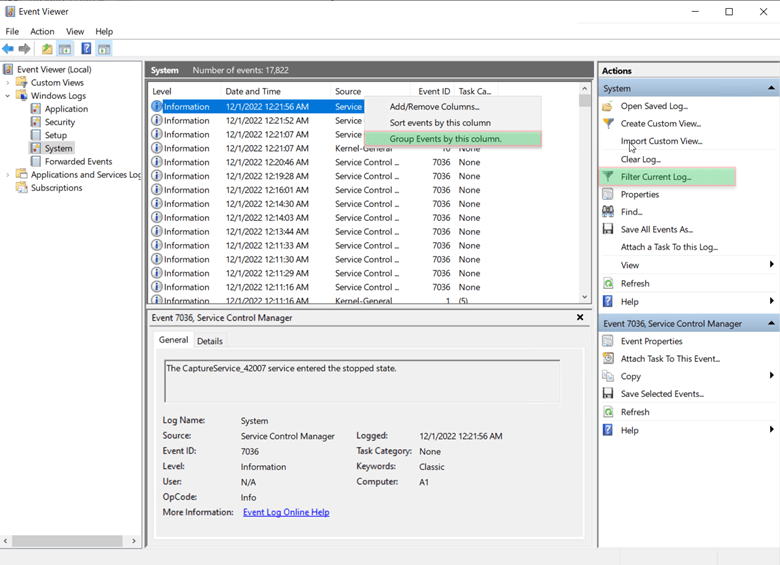Viewport: 780px width, 565px height.
Task: Click the Back arrow toolbar icon
Action: pos(8,49)
